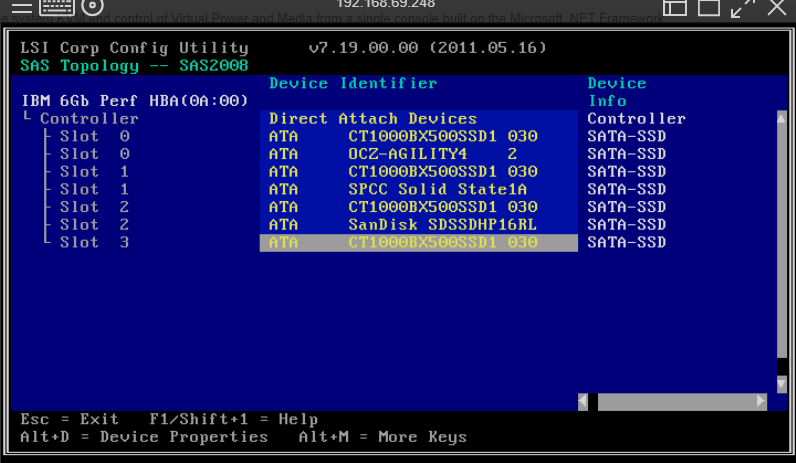This screenshot has height=463, width=796.
Task: Click the horizontal scrollbar left arrow
Action: tap(583, 402)
